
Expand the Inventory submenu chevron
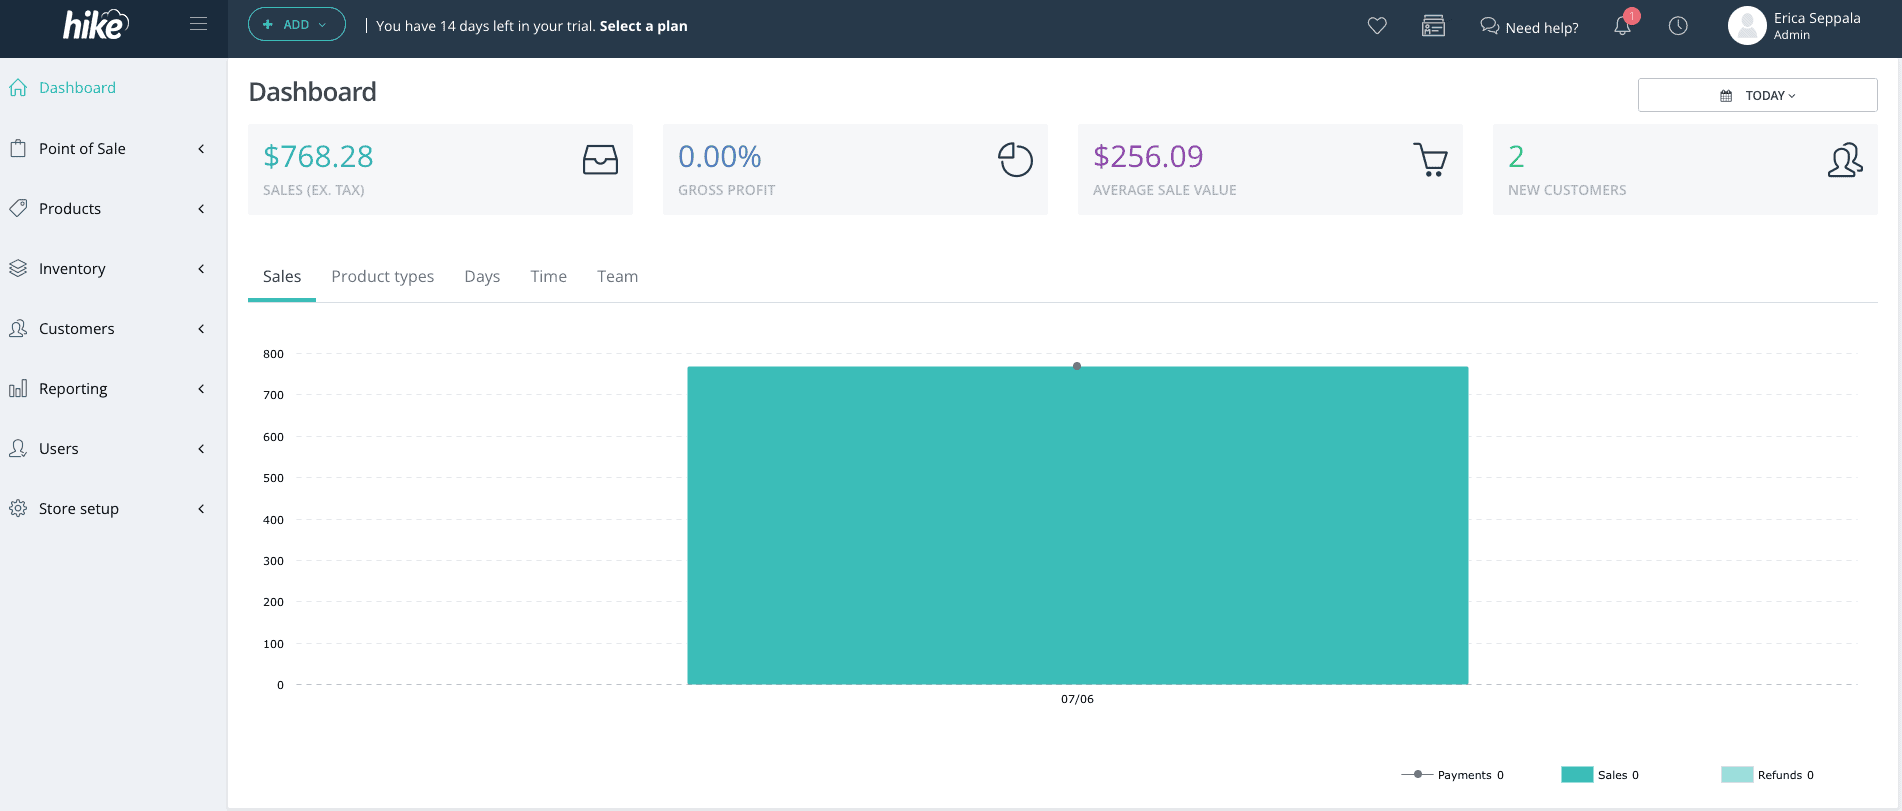point(201,268)
